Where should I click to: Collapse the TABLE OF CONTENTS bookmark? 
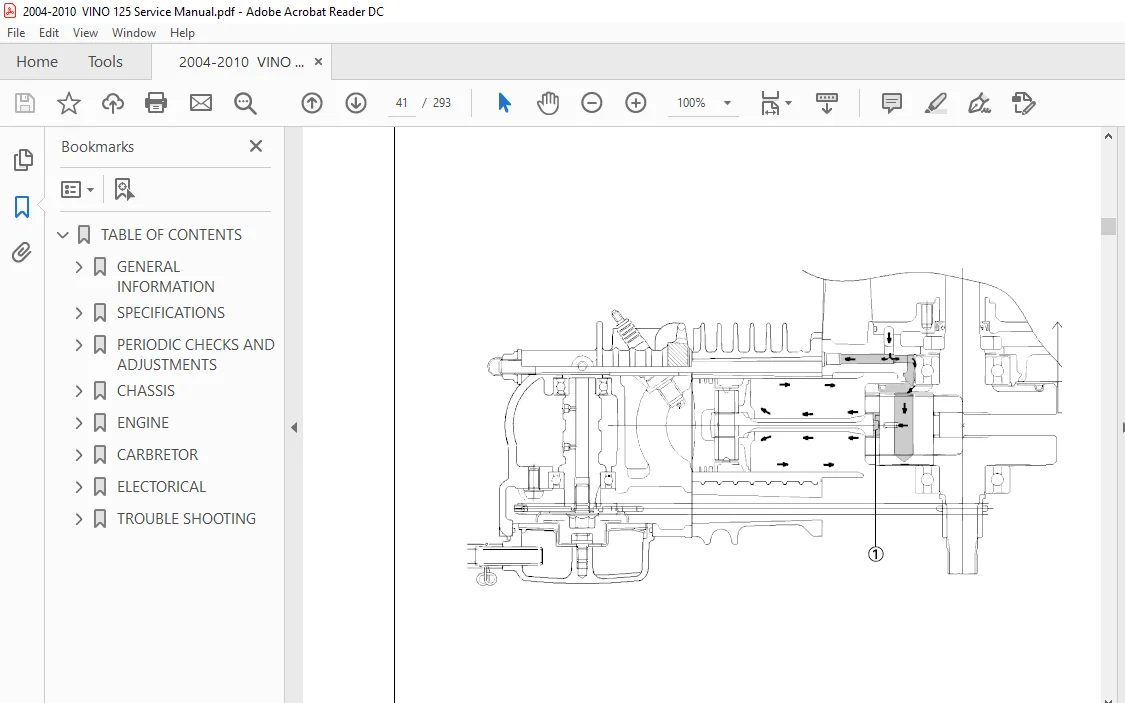click(x=63, y=235)
